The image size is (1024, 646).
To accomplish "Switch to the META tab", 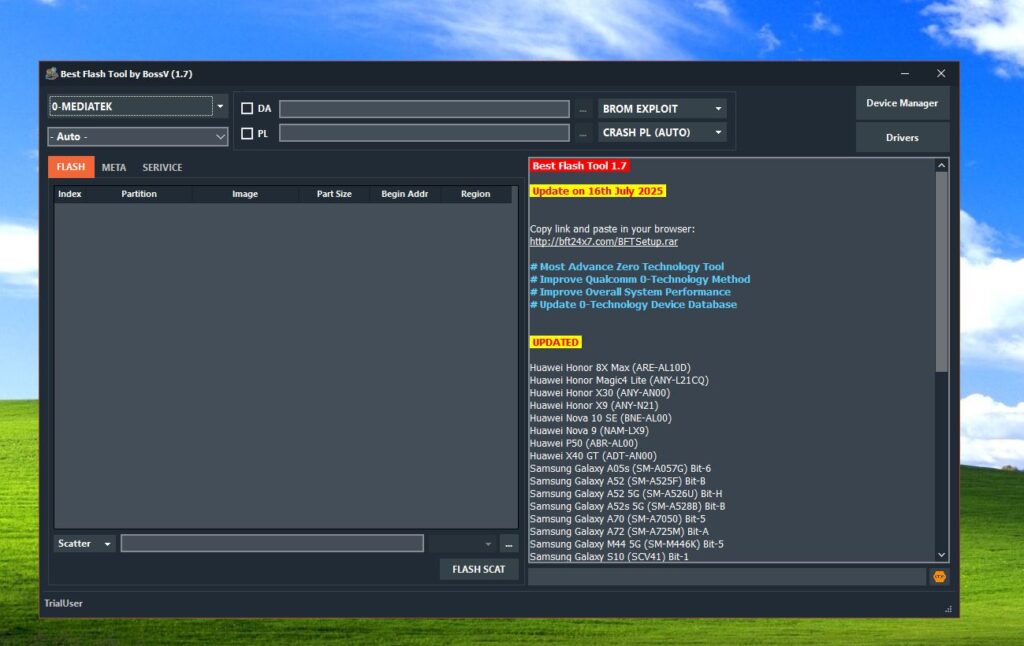I will (114, 167).
